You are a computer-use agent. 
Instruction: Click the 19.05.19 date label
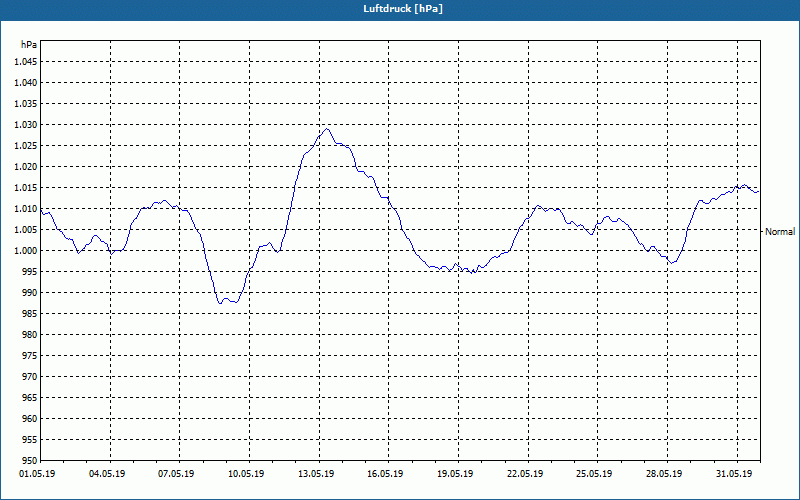point(455,474)
